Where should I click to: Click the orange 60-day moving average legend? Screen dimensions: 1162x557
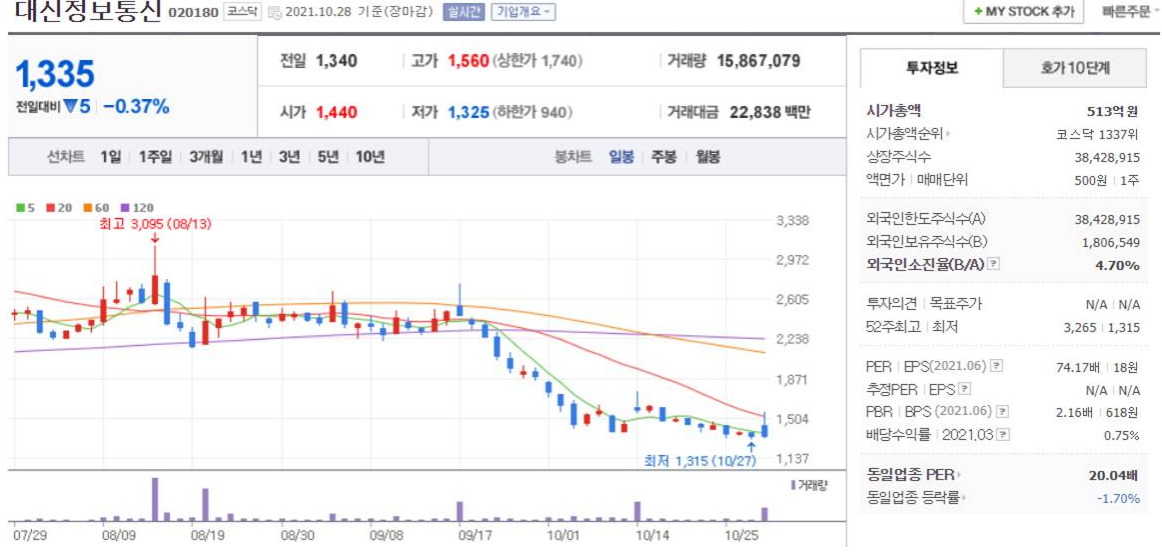[x=96, y=208]
